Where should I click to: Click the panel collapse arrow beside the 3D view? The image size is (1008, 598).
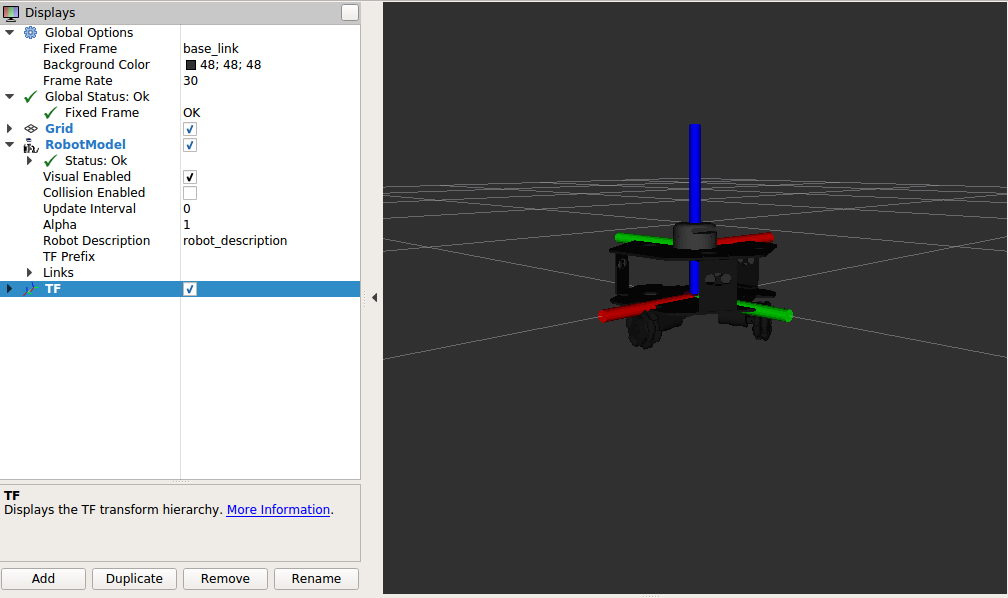[x=374, y=296]
